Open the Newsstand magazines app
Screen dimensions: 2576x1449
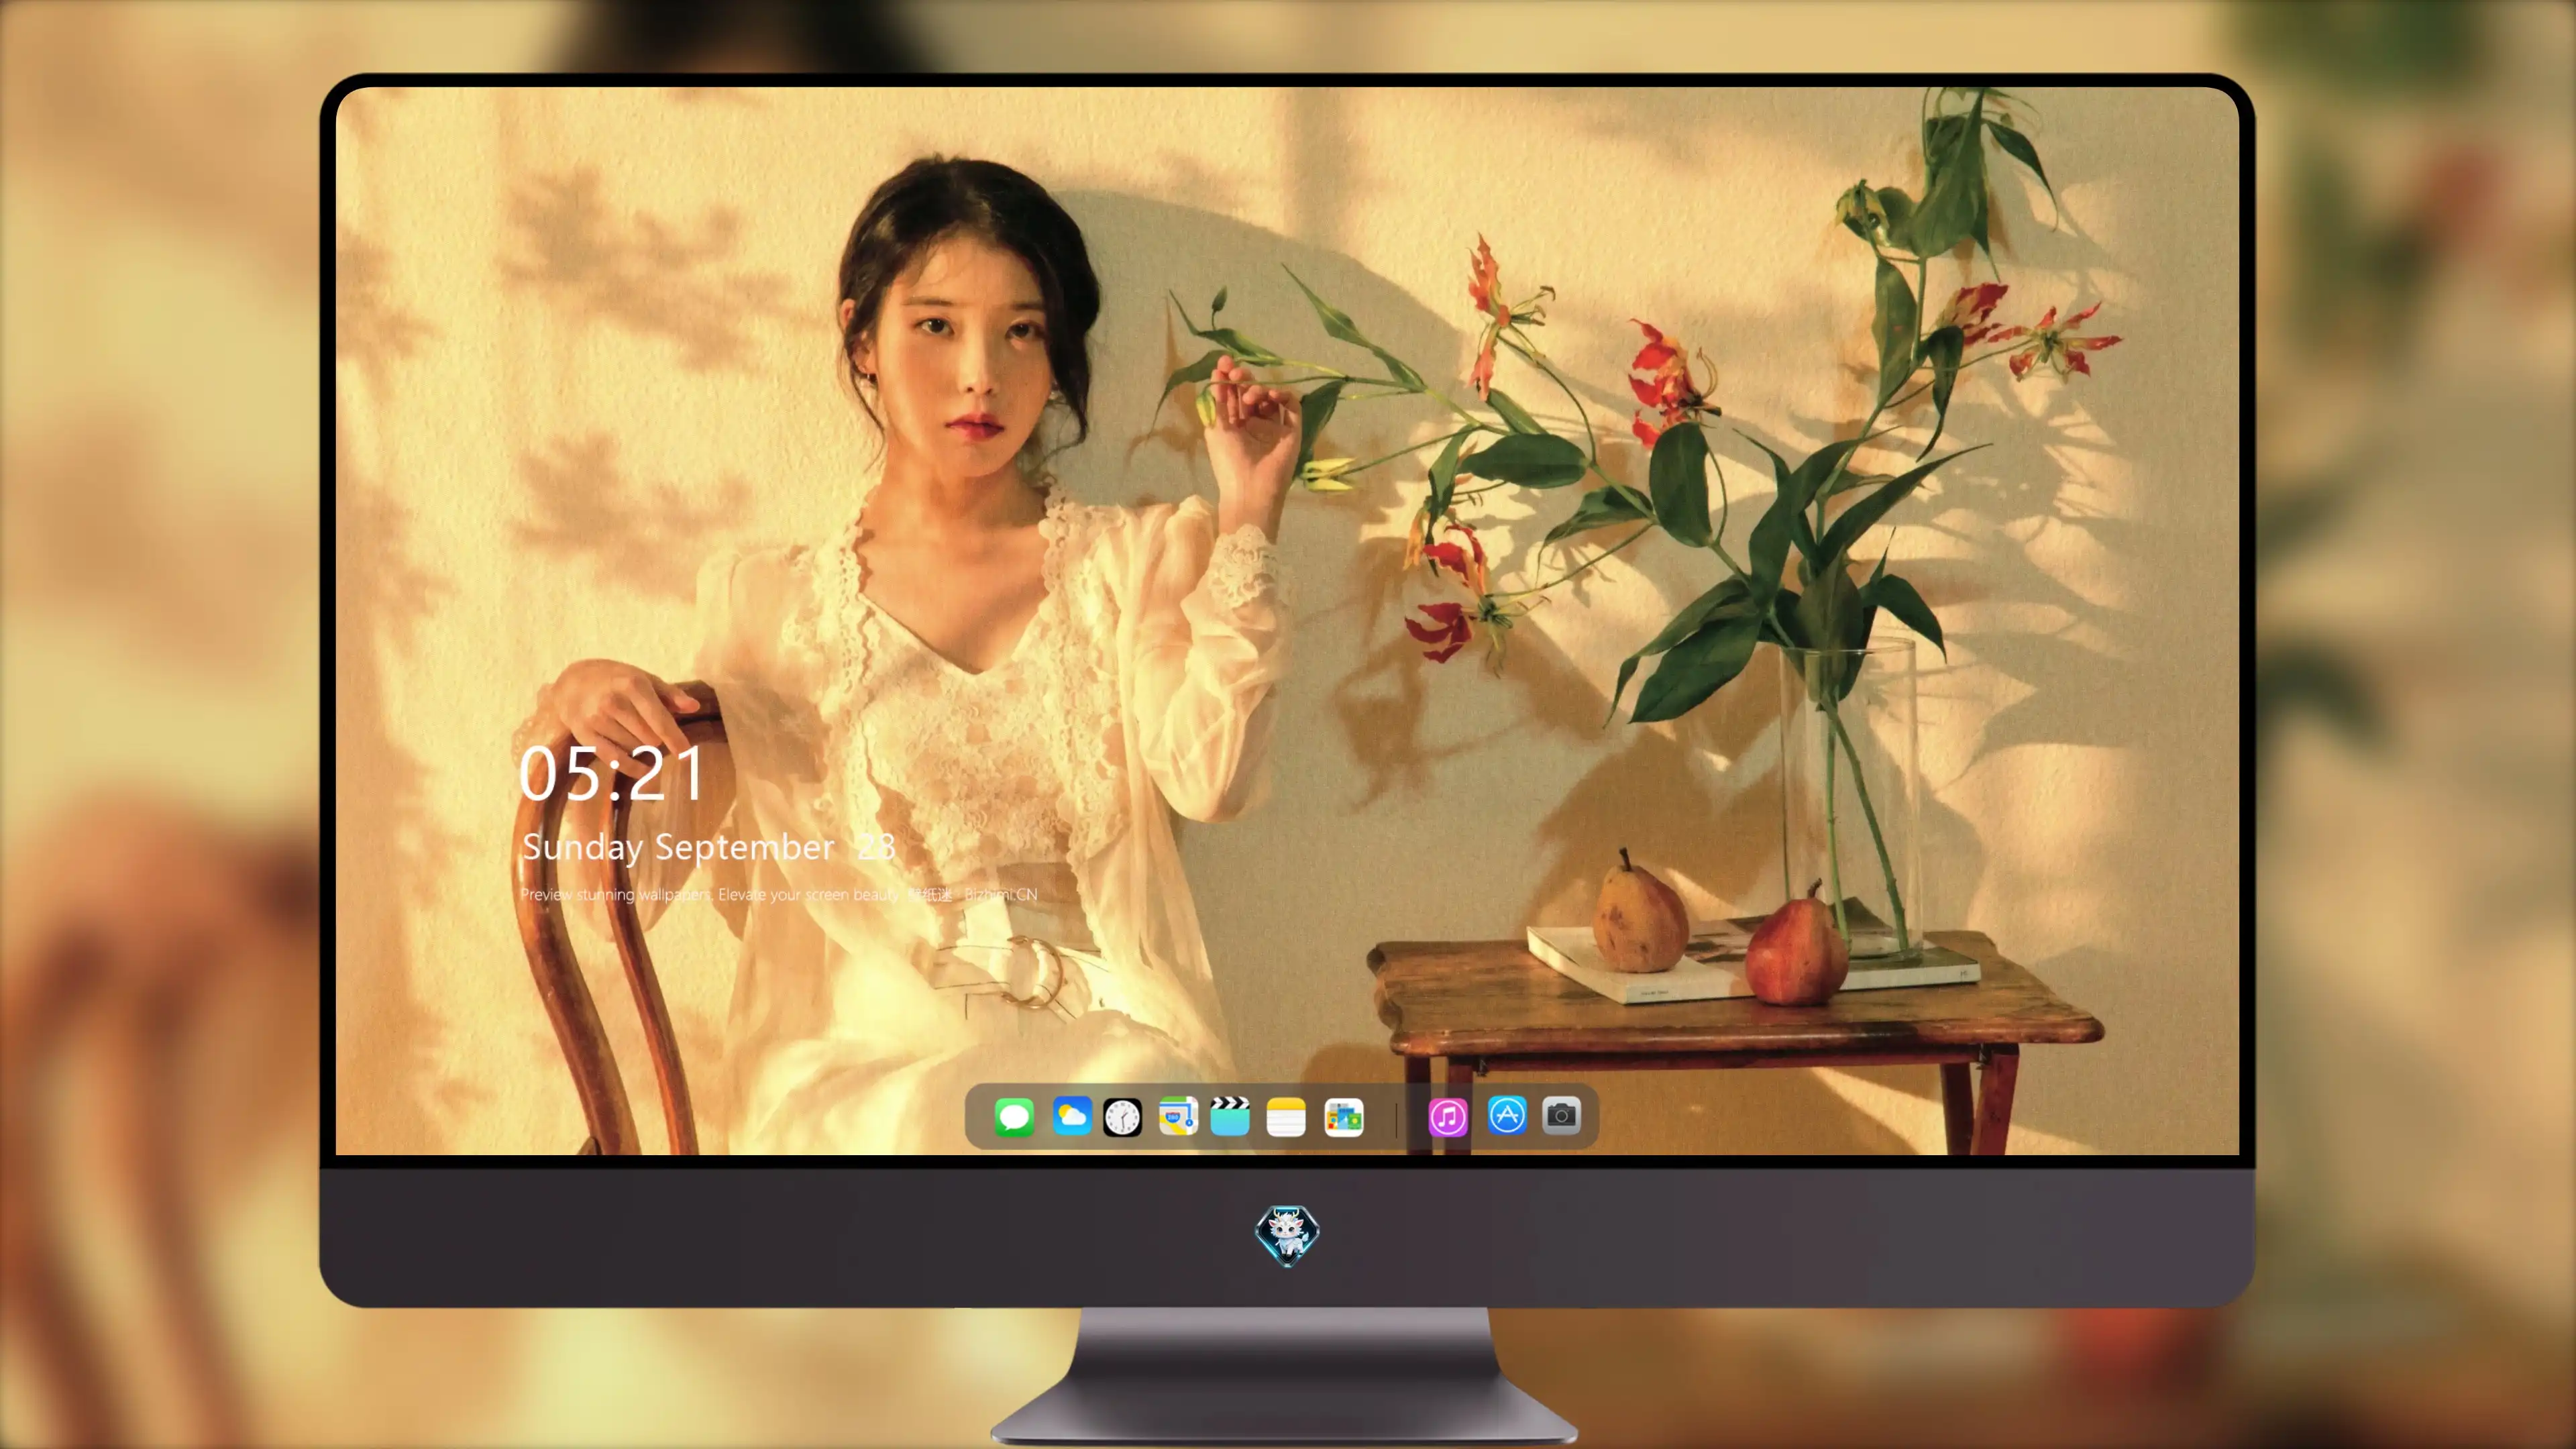[1343, 1117]
